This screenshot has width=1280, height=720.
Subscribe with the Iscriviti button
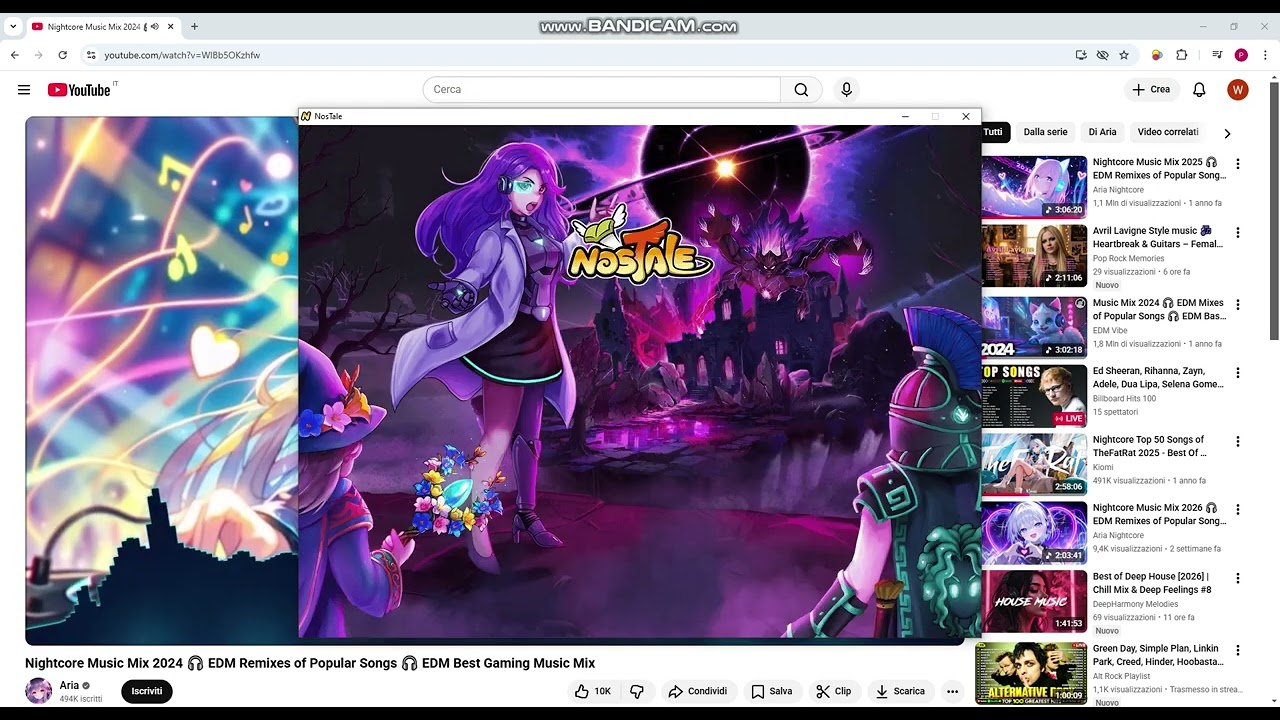tap(147, 691)
